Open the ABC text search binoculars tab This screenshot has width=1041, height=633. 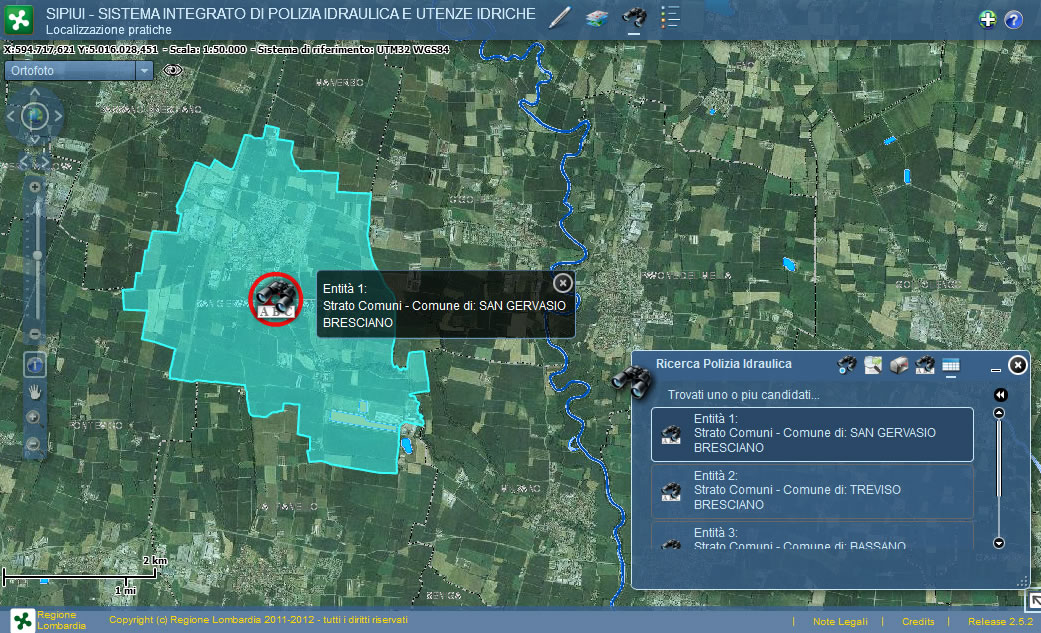[925, 365]
